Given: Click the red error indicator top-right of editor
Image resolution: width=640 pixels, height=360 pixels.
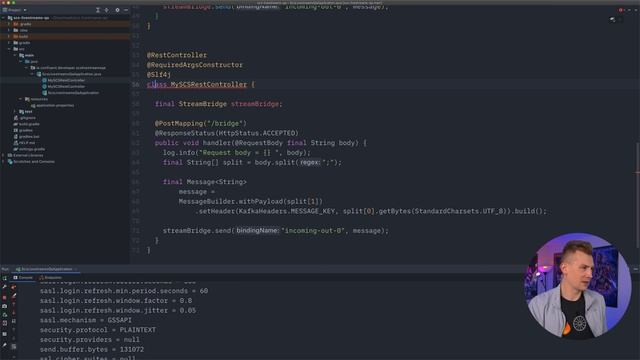Looking at the screenshot, I should (x=620, y=10).
